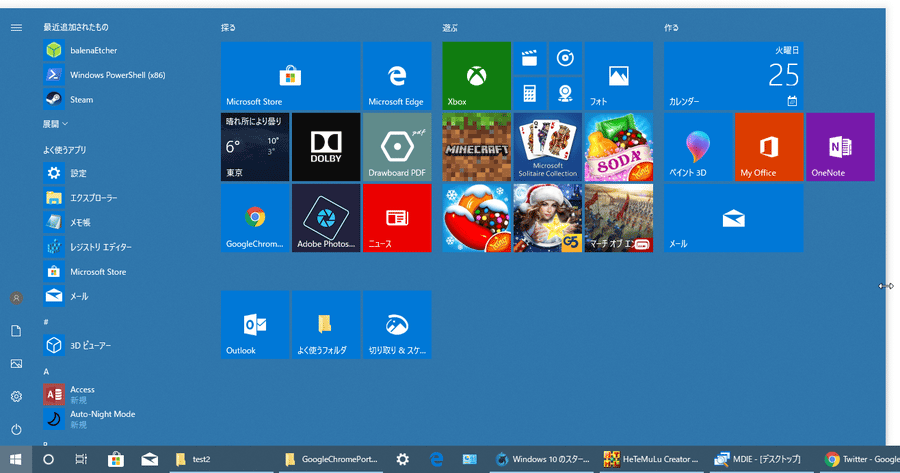Launch the Dolby tile

(326, 147)
